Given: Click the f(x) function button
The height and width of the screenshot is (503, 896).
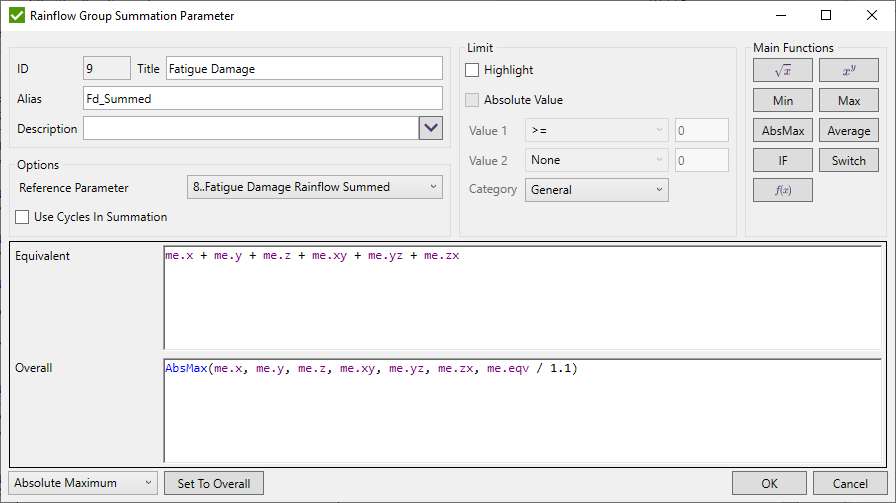Looking at the screenshot, I should (x=782, y=190).
